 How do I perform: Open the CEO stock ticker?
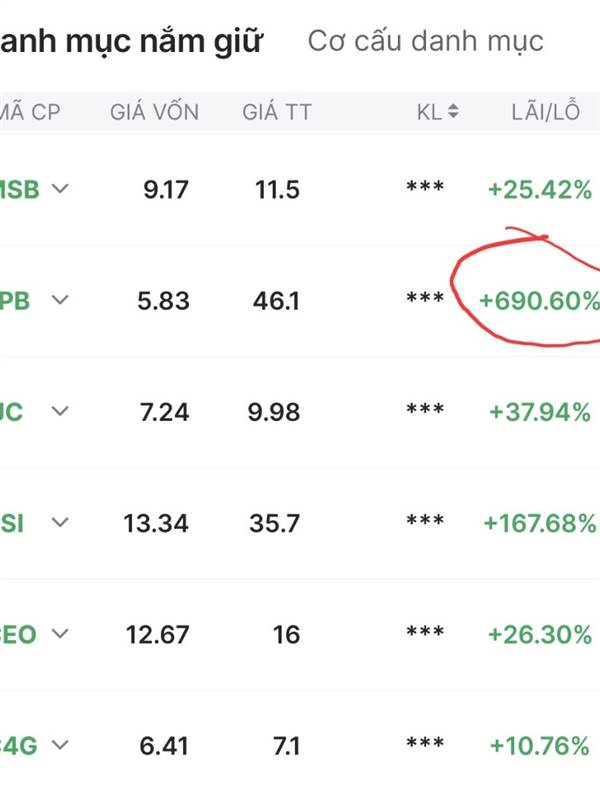pyautogui.click(x=18, y=634)
